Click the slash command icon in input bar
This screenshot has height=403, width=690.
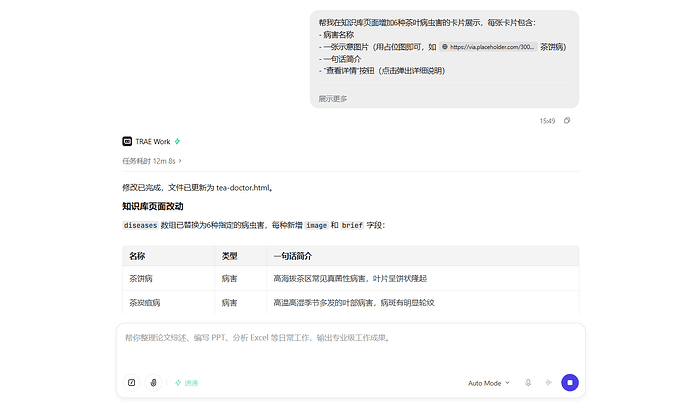coord(132,382)
